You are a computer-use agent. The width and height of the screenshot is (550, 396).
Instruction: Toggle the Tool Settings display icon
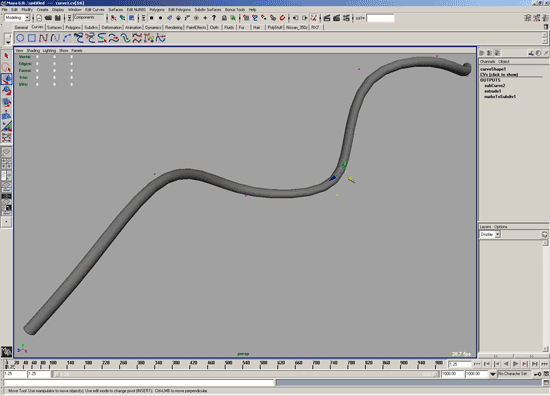536,18
